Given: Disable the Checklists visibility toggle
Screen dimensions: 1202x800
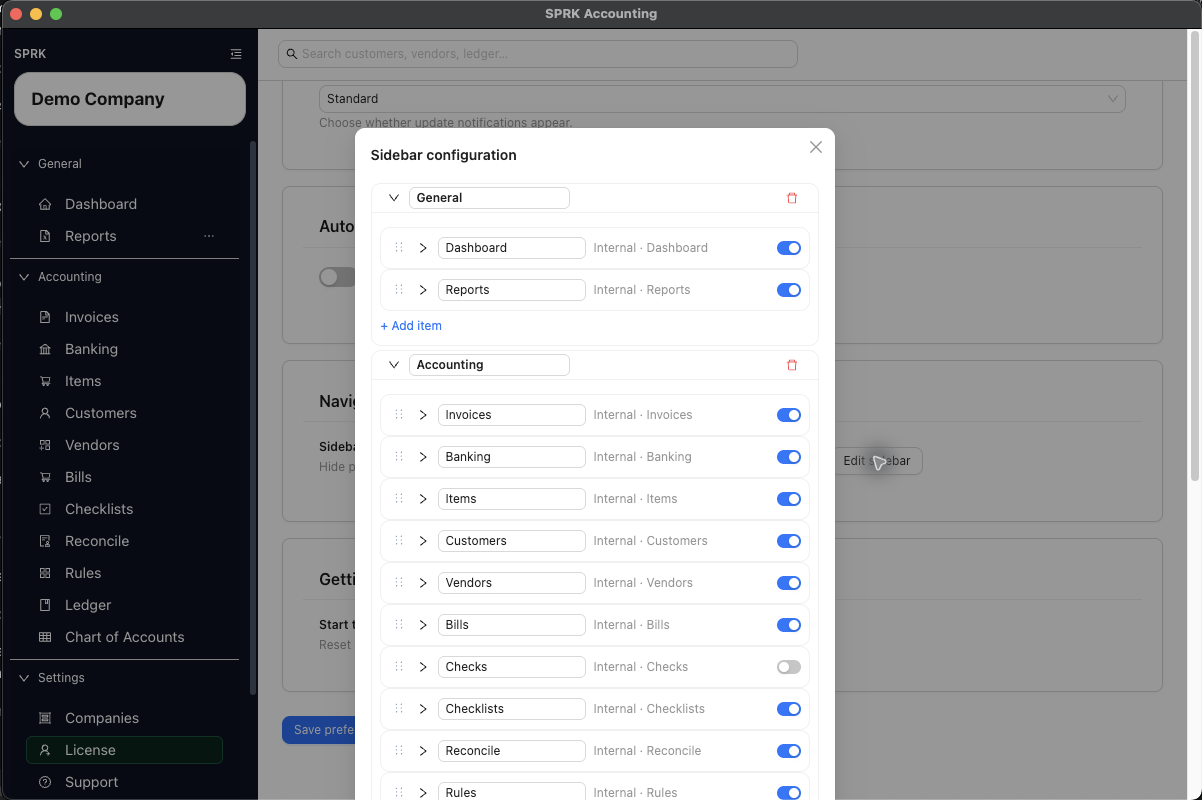Looking at the screenshot, I should click(789, 709).
